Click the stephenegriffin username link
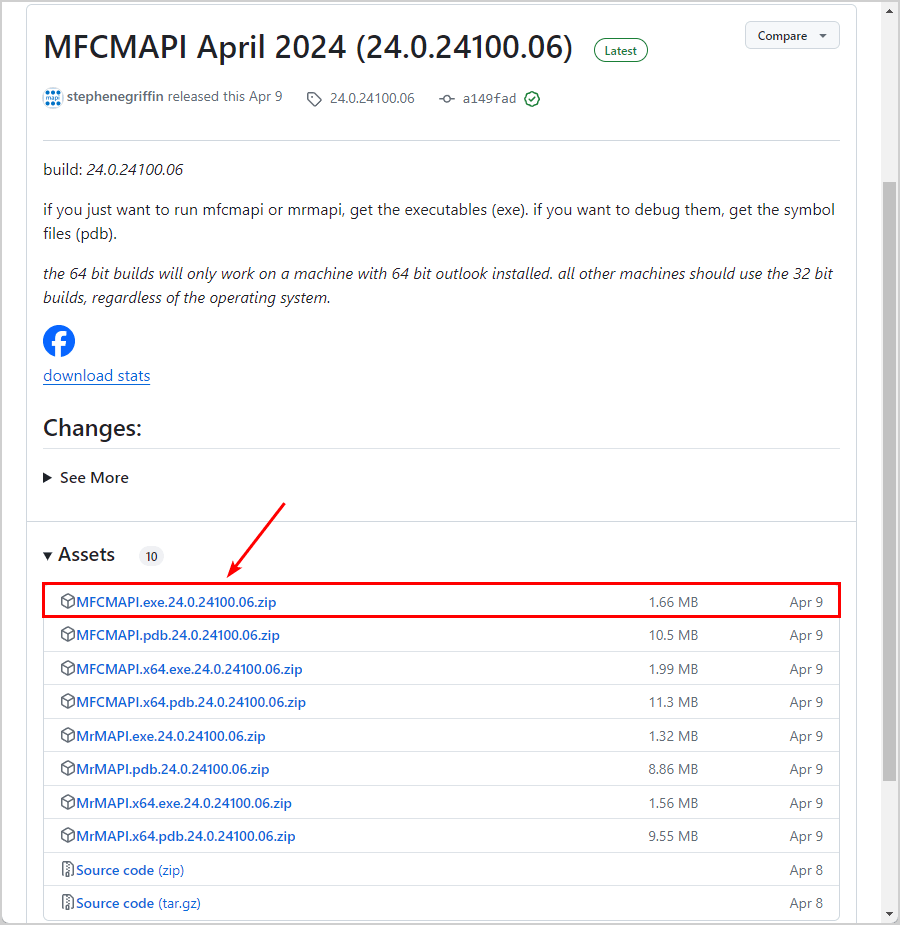The image size is (900, 925). coord(113,97)
